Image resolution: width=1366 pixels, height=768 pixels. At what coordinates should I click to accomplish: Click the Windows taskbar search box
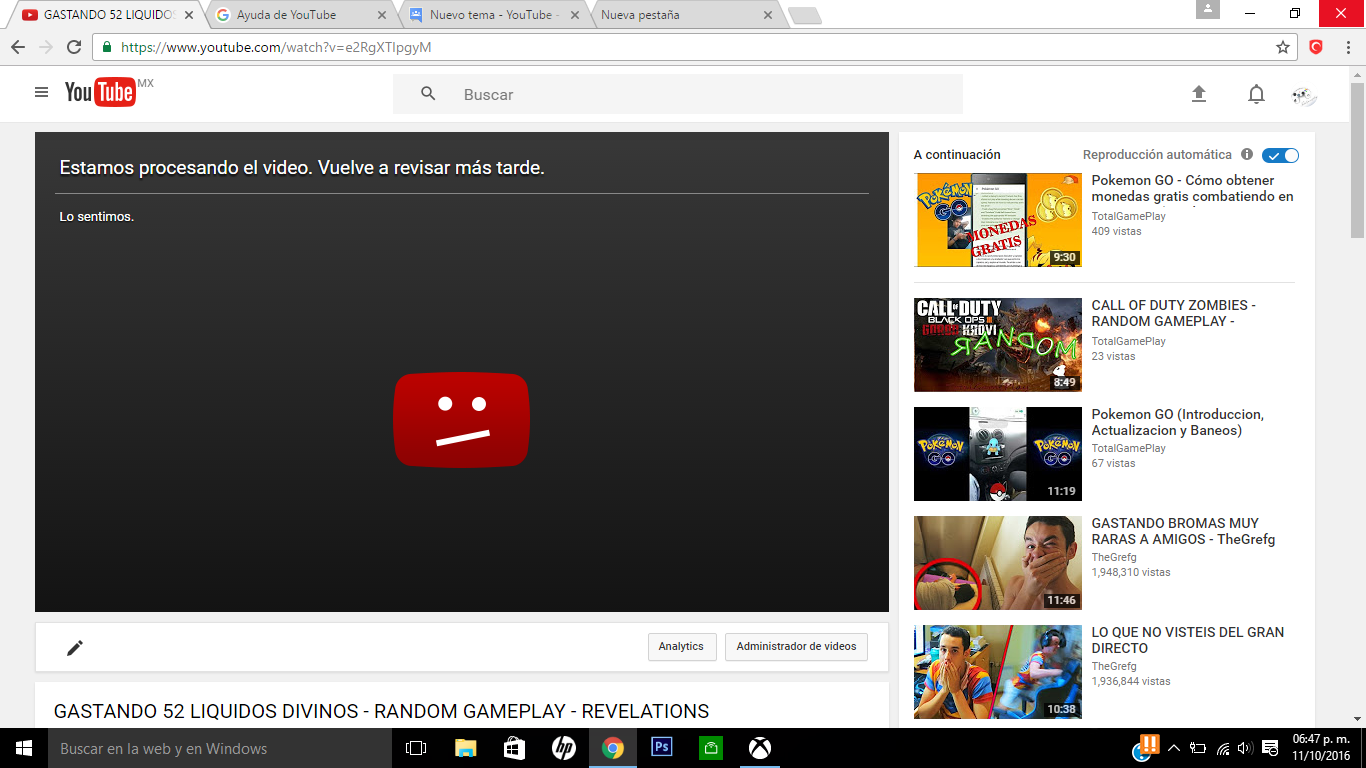click(220, 748)
